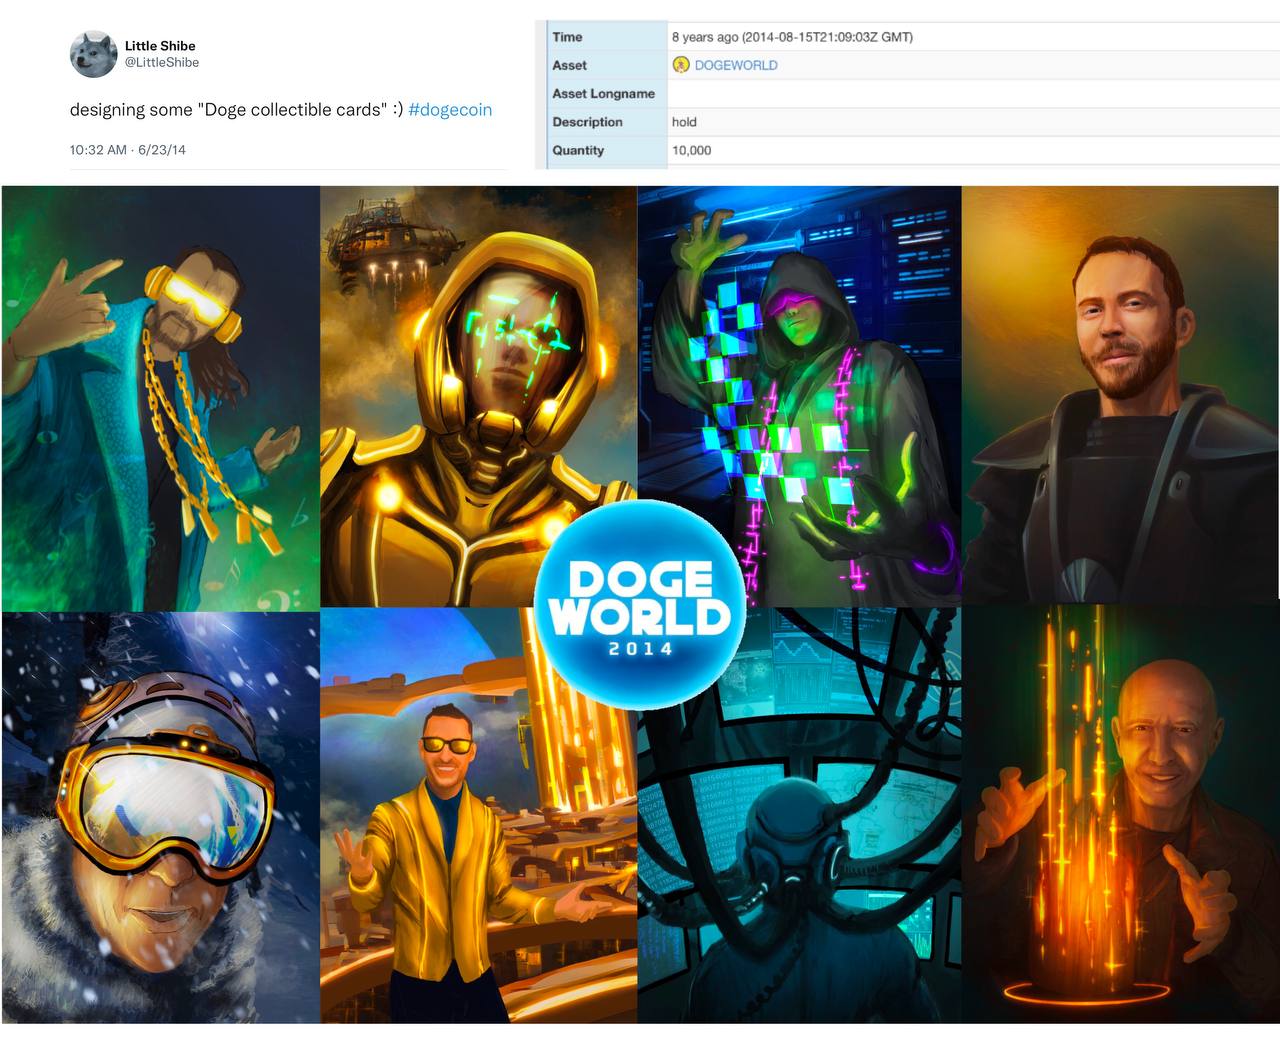Open the @LittleShibe handle
1280x1042 pixels.
[162, 62]
